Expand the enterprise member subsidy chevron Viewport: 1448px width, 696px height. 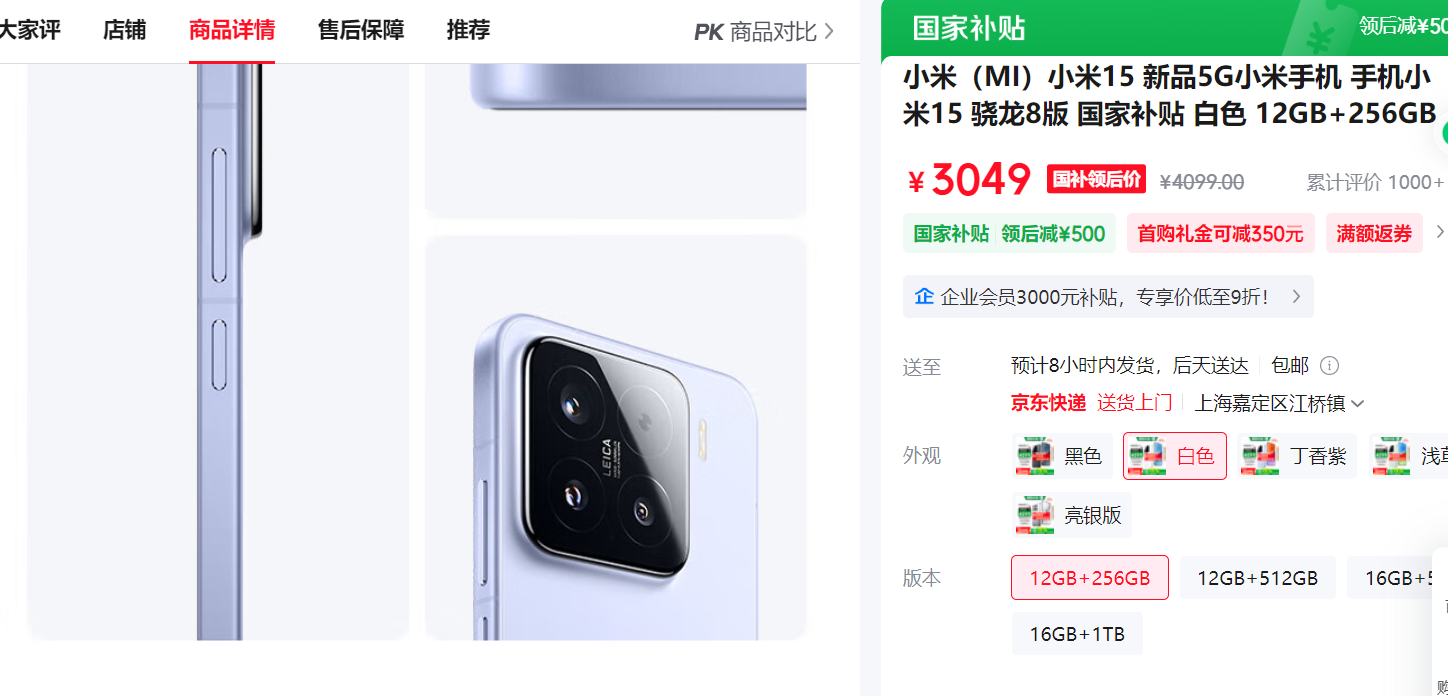pos(1296,296)
